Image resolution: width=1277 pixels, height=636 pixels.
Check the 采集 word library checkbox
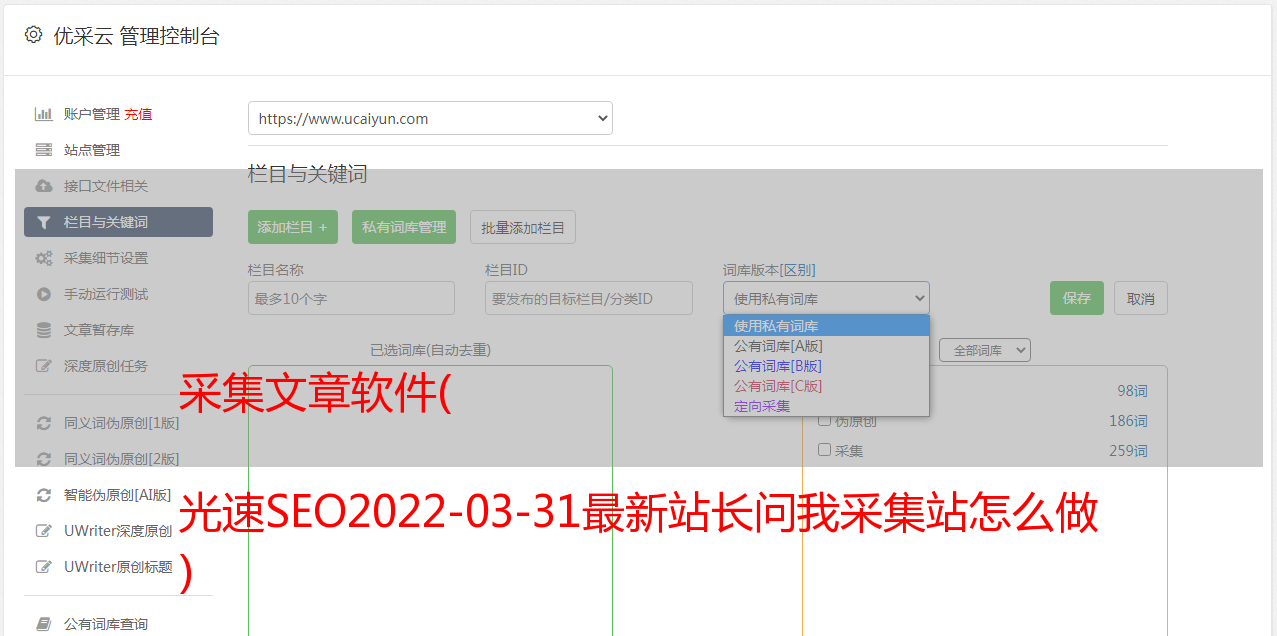click(x=825, y=450)
